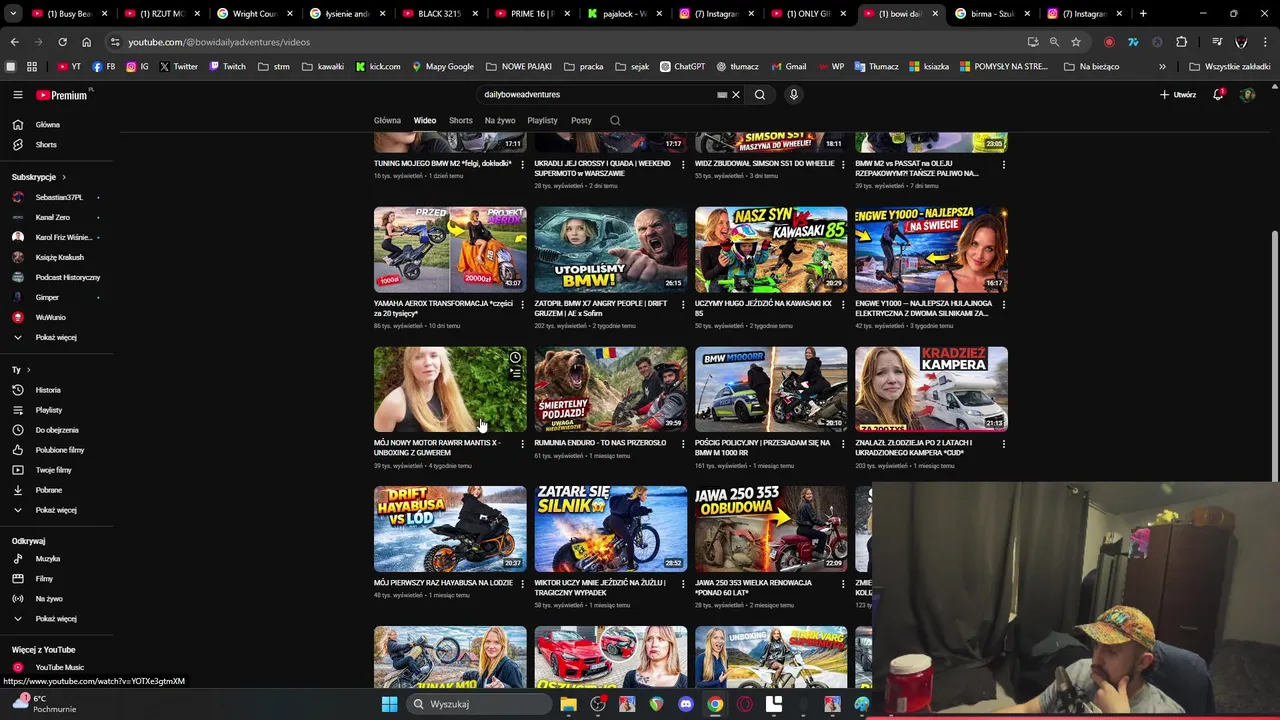Open the YouTube notifications bell
Image resolution: width=1280 pixels, height=720 pixels.
click(1218, 95)
